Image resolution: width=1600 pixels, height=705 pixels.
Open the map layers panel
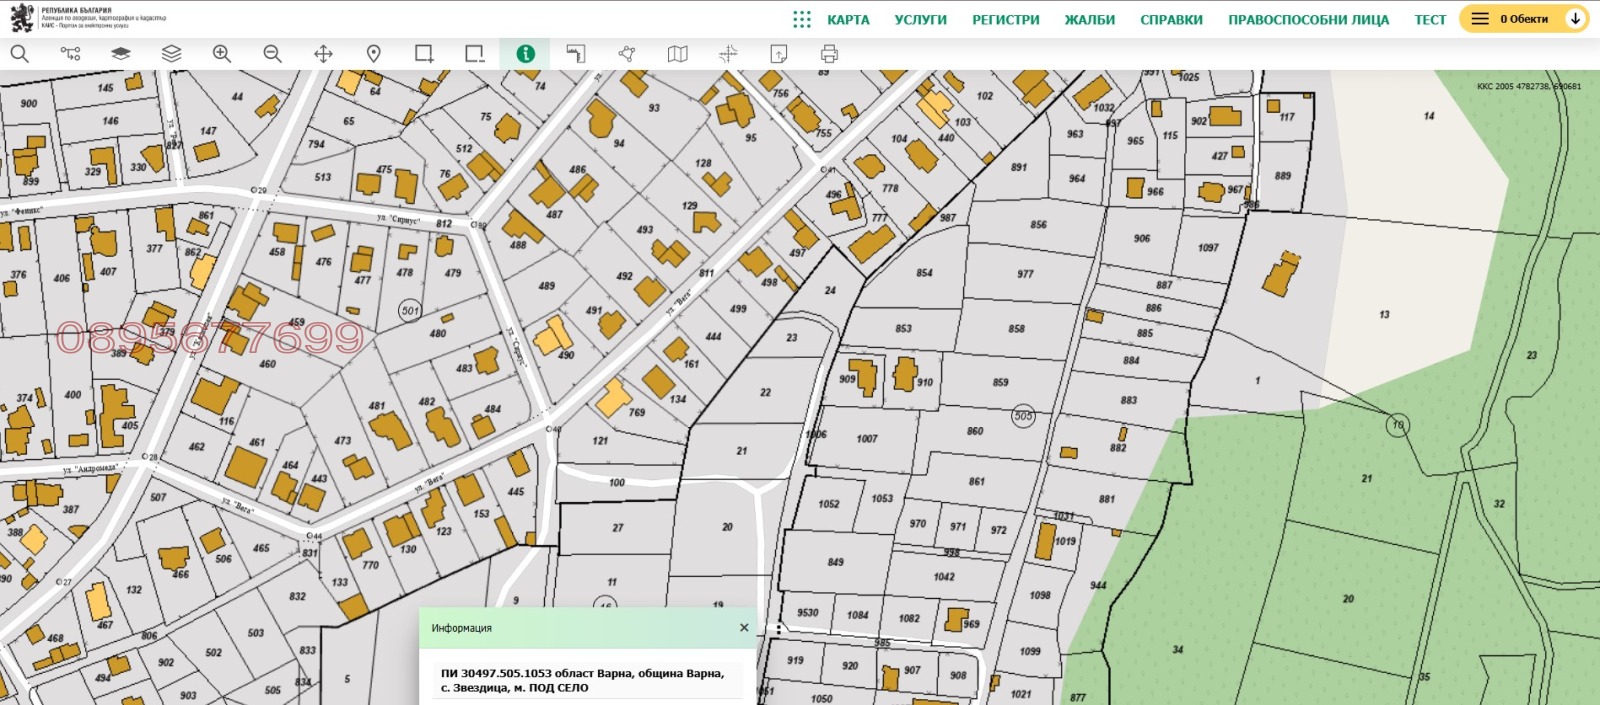(171, 54)
